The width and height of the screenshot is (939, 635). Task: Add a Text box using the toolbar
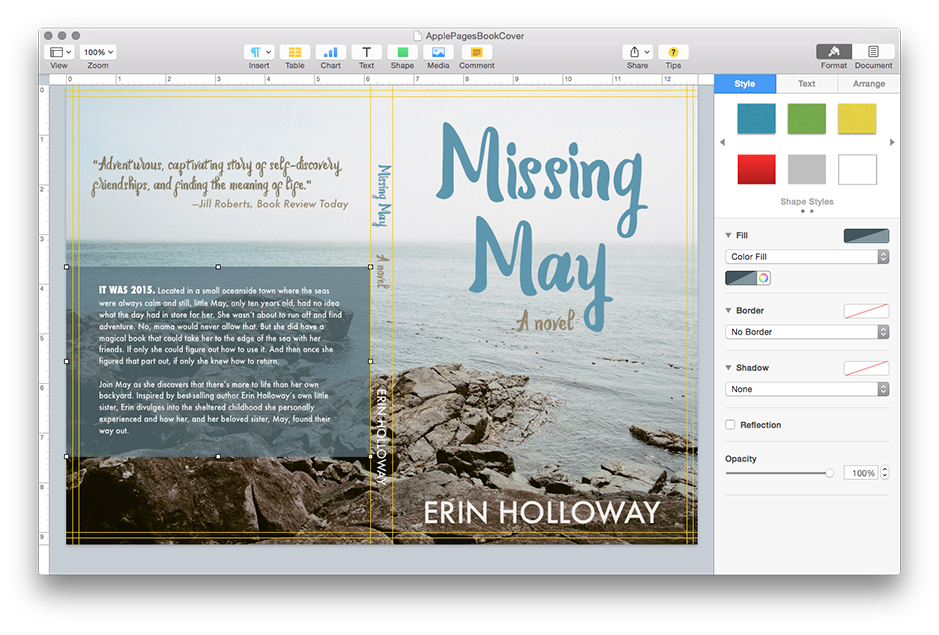point(366,52)
